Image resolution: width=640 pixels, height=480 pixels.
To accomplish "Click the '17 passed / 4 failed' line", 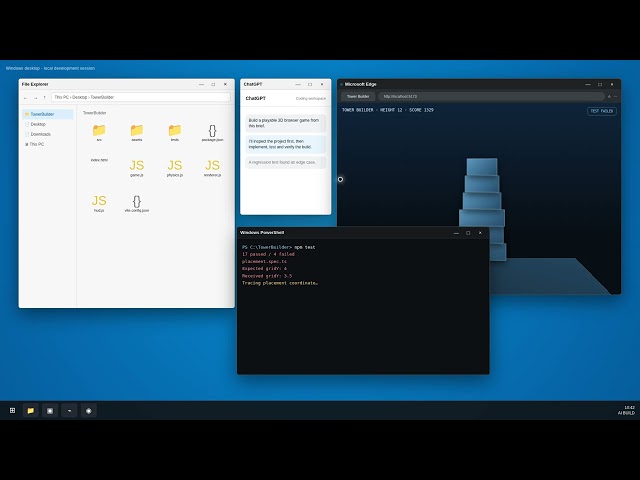I will 268,254.
